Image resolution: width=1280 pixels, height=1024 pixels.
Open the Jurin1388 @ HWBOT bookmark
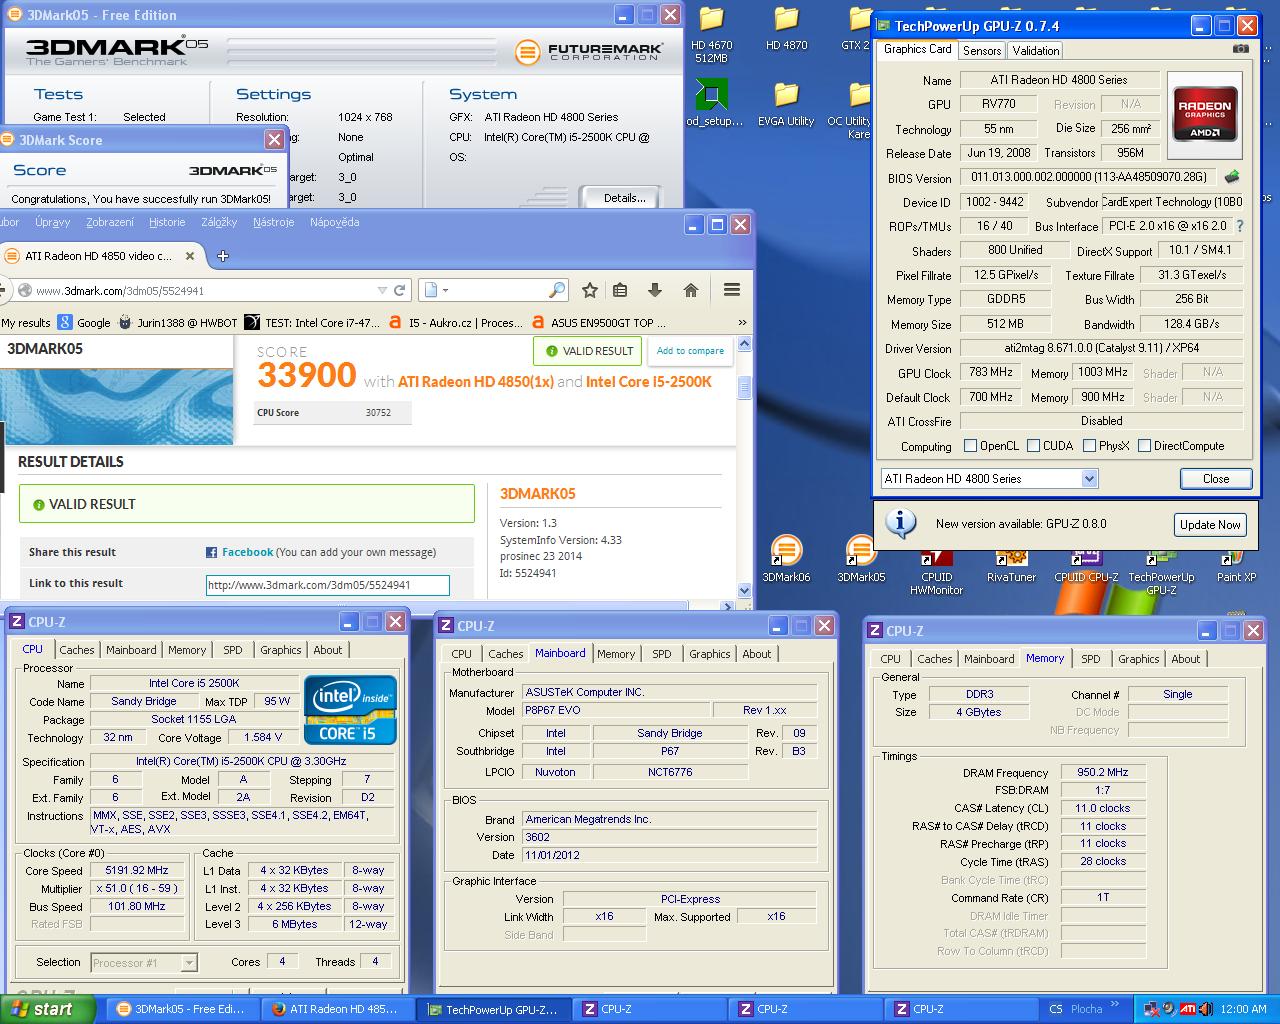click(x=178, y=322)
